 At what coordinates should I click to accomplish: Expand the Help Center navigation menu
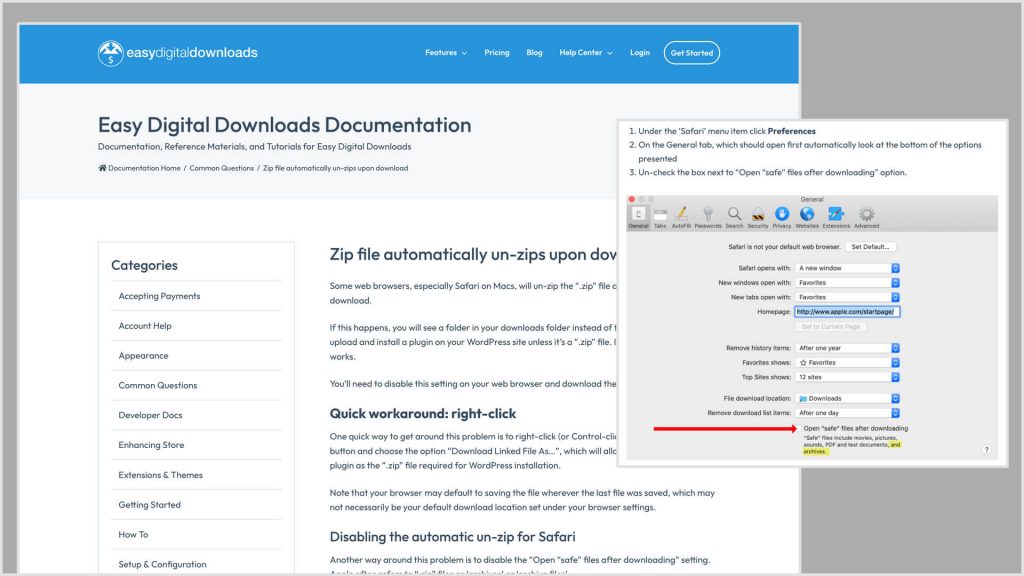(x=585, y=53)
